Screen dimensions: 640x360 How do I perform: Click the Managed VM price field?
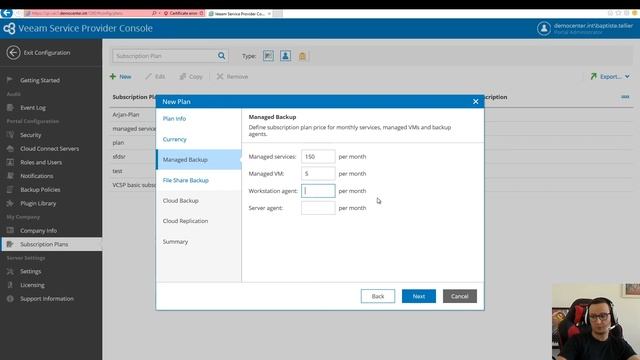[318, 173]
